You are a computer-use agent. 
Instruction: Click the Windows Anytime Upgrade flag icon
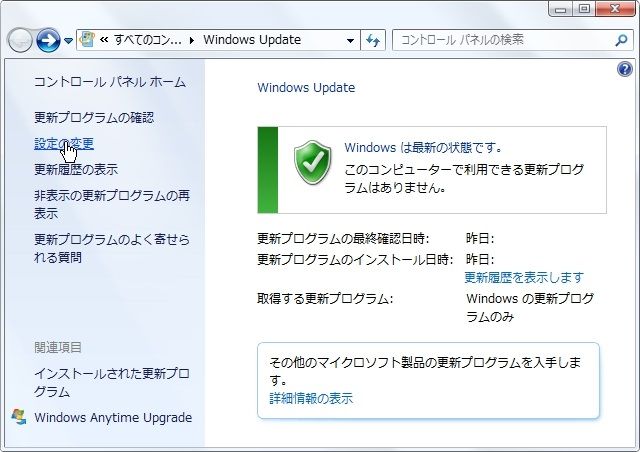click(x=19, y=416)
